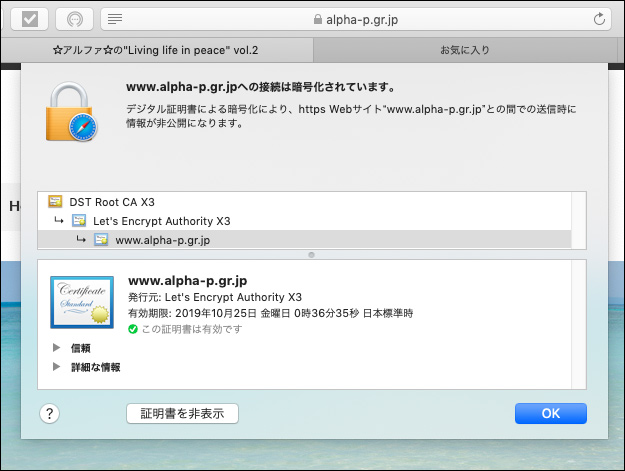The height and width of the screenshot is (471, 625).
Task: Click the bold www.alpha-p.gr.jp certificate title
Action: pyautogui.click(x=187, y=281)
